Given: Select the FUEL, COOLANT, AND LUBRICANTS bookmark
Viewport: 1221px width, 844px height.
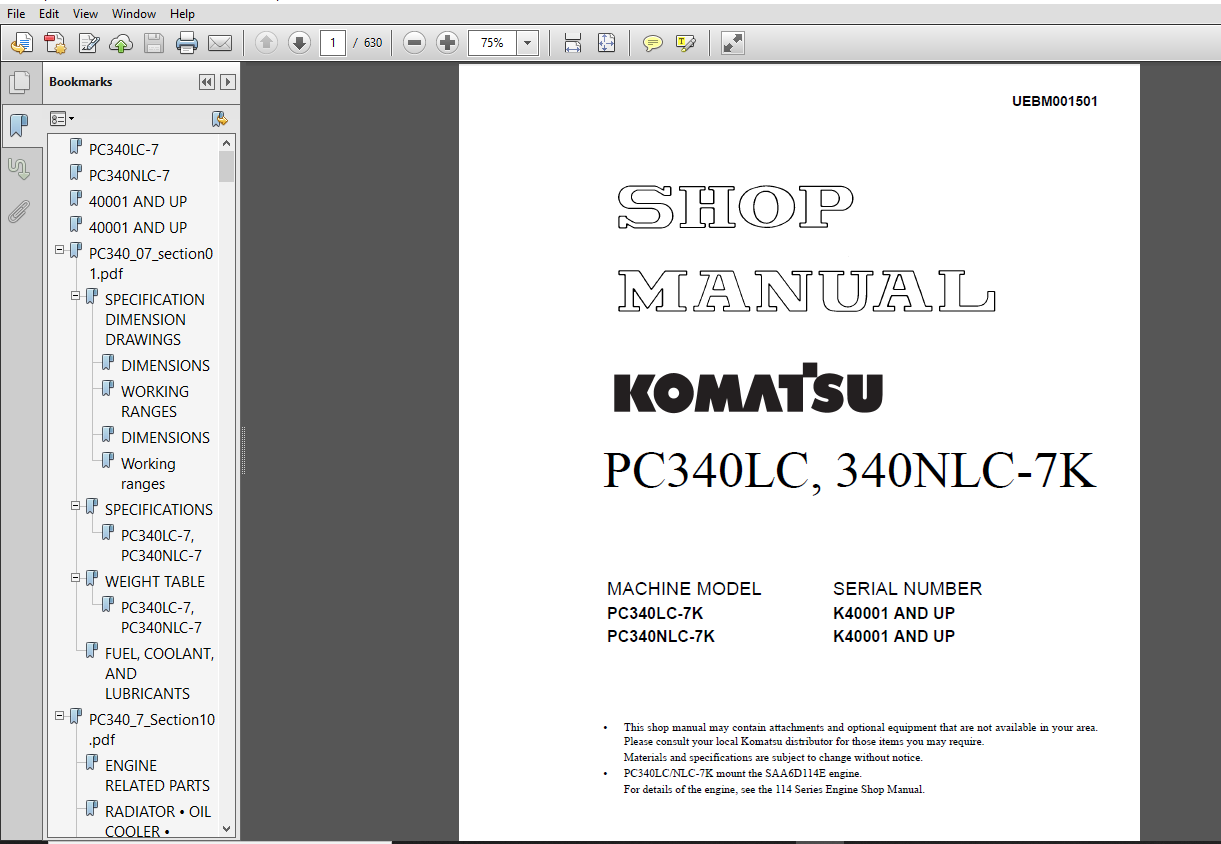Looking at the screenshot, I should click(159, 673).
